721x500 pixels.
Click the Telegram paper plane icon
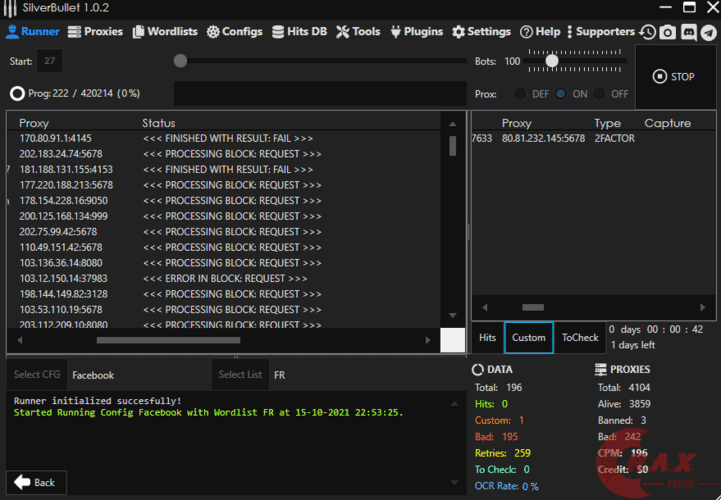click(708, 32)
